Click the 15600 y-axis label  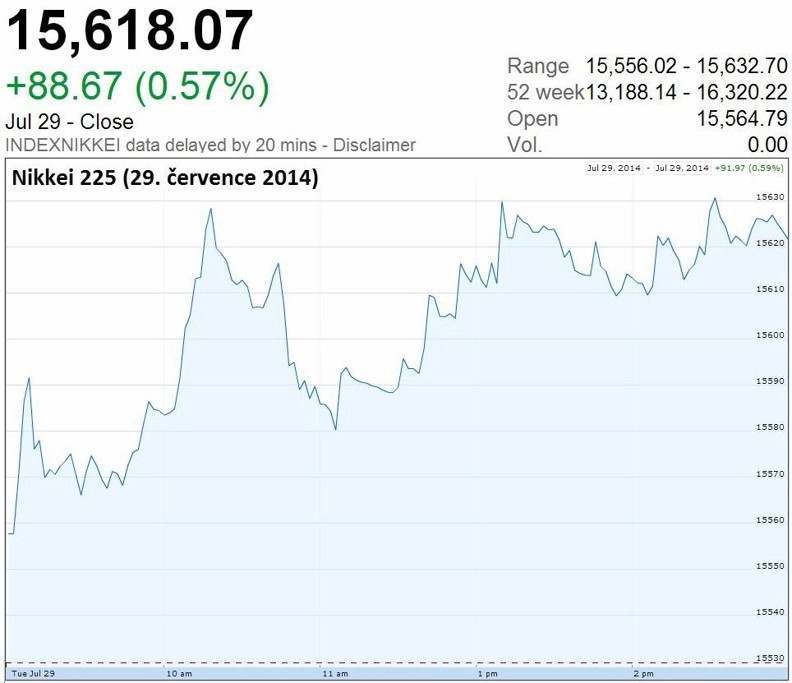tap(770, 335)
